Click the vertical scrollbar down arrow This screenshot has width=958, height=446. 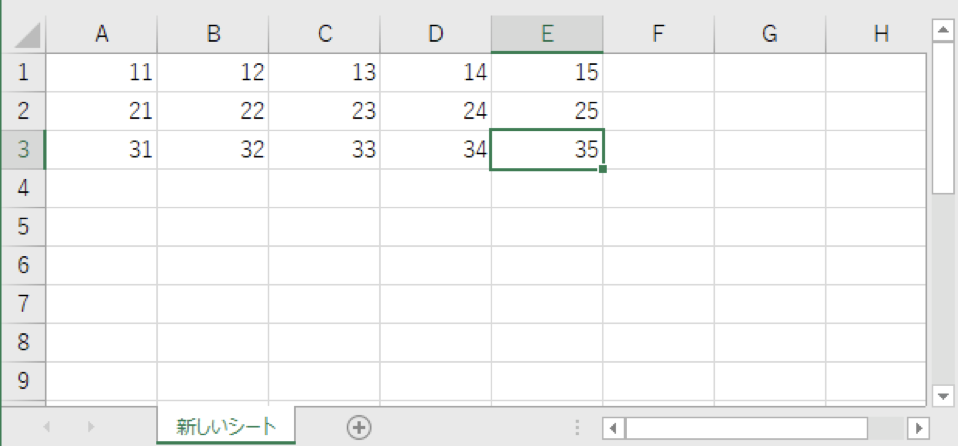click(943, 395)
